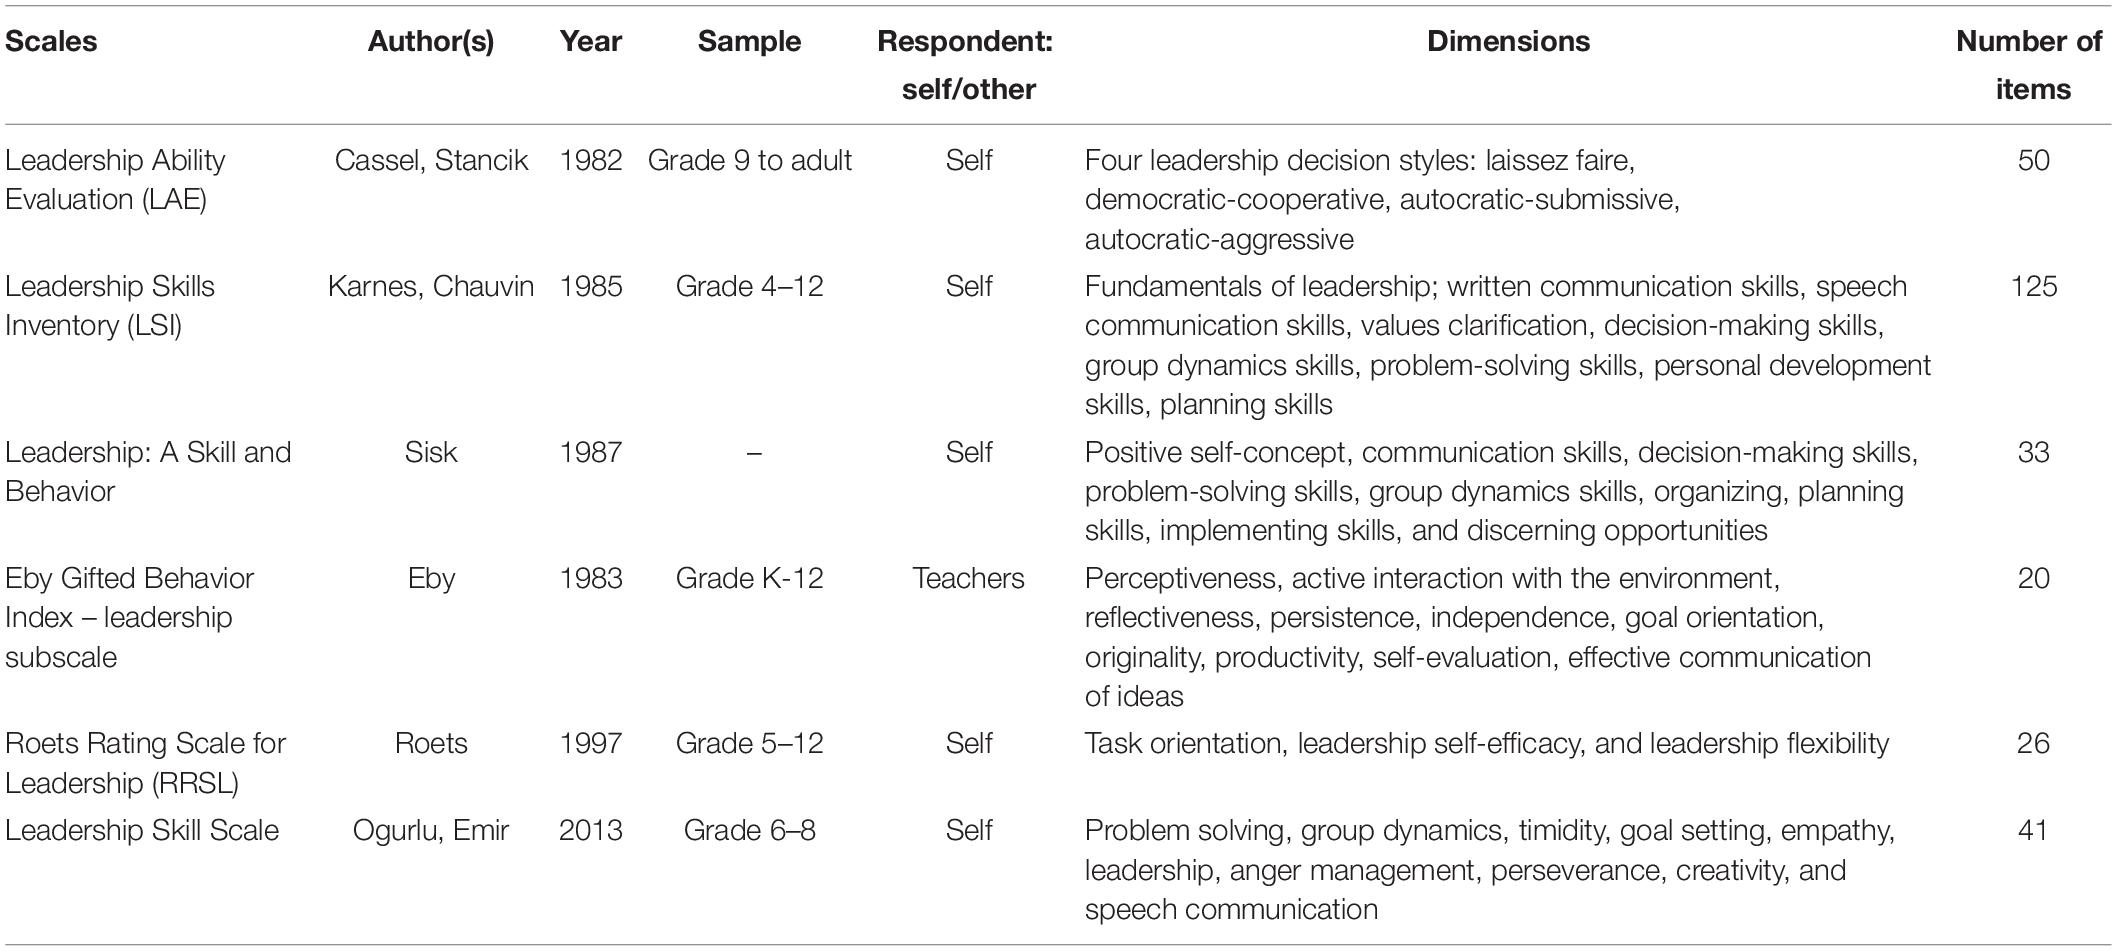Click the Number of items header

click(2033, 65)
